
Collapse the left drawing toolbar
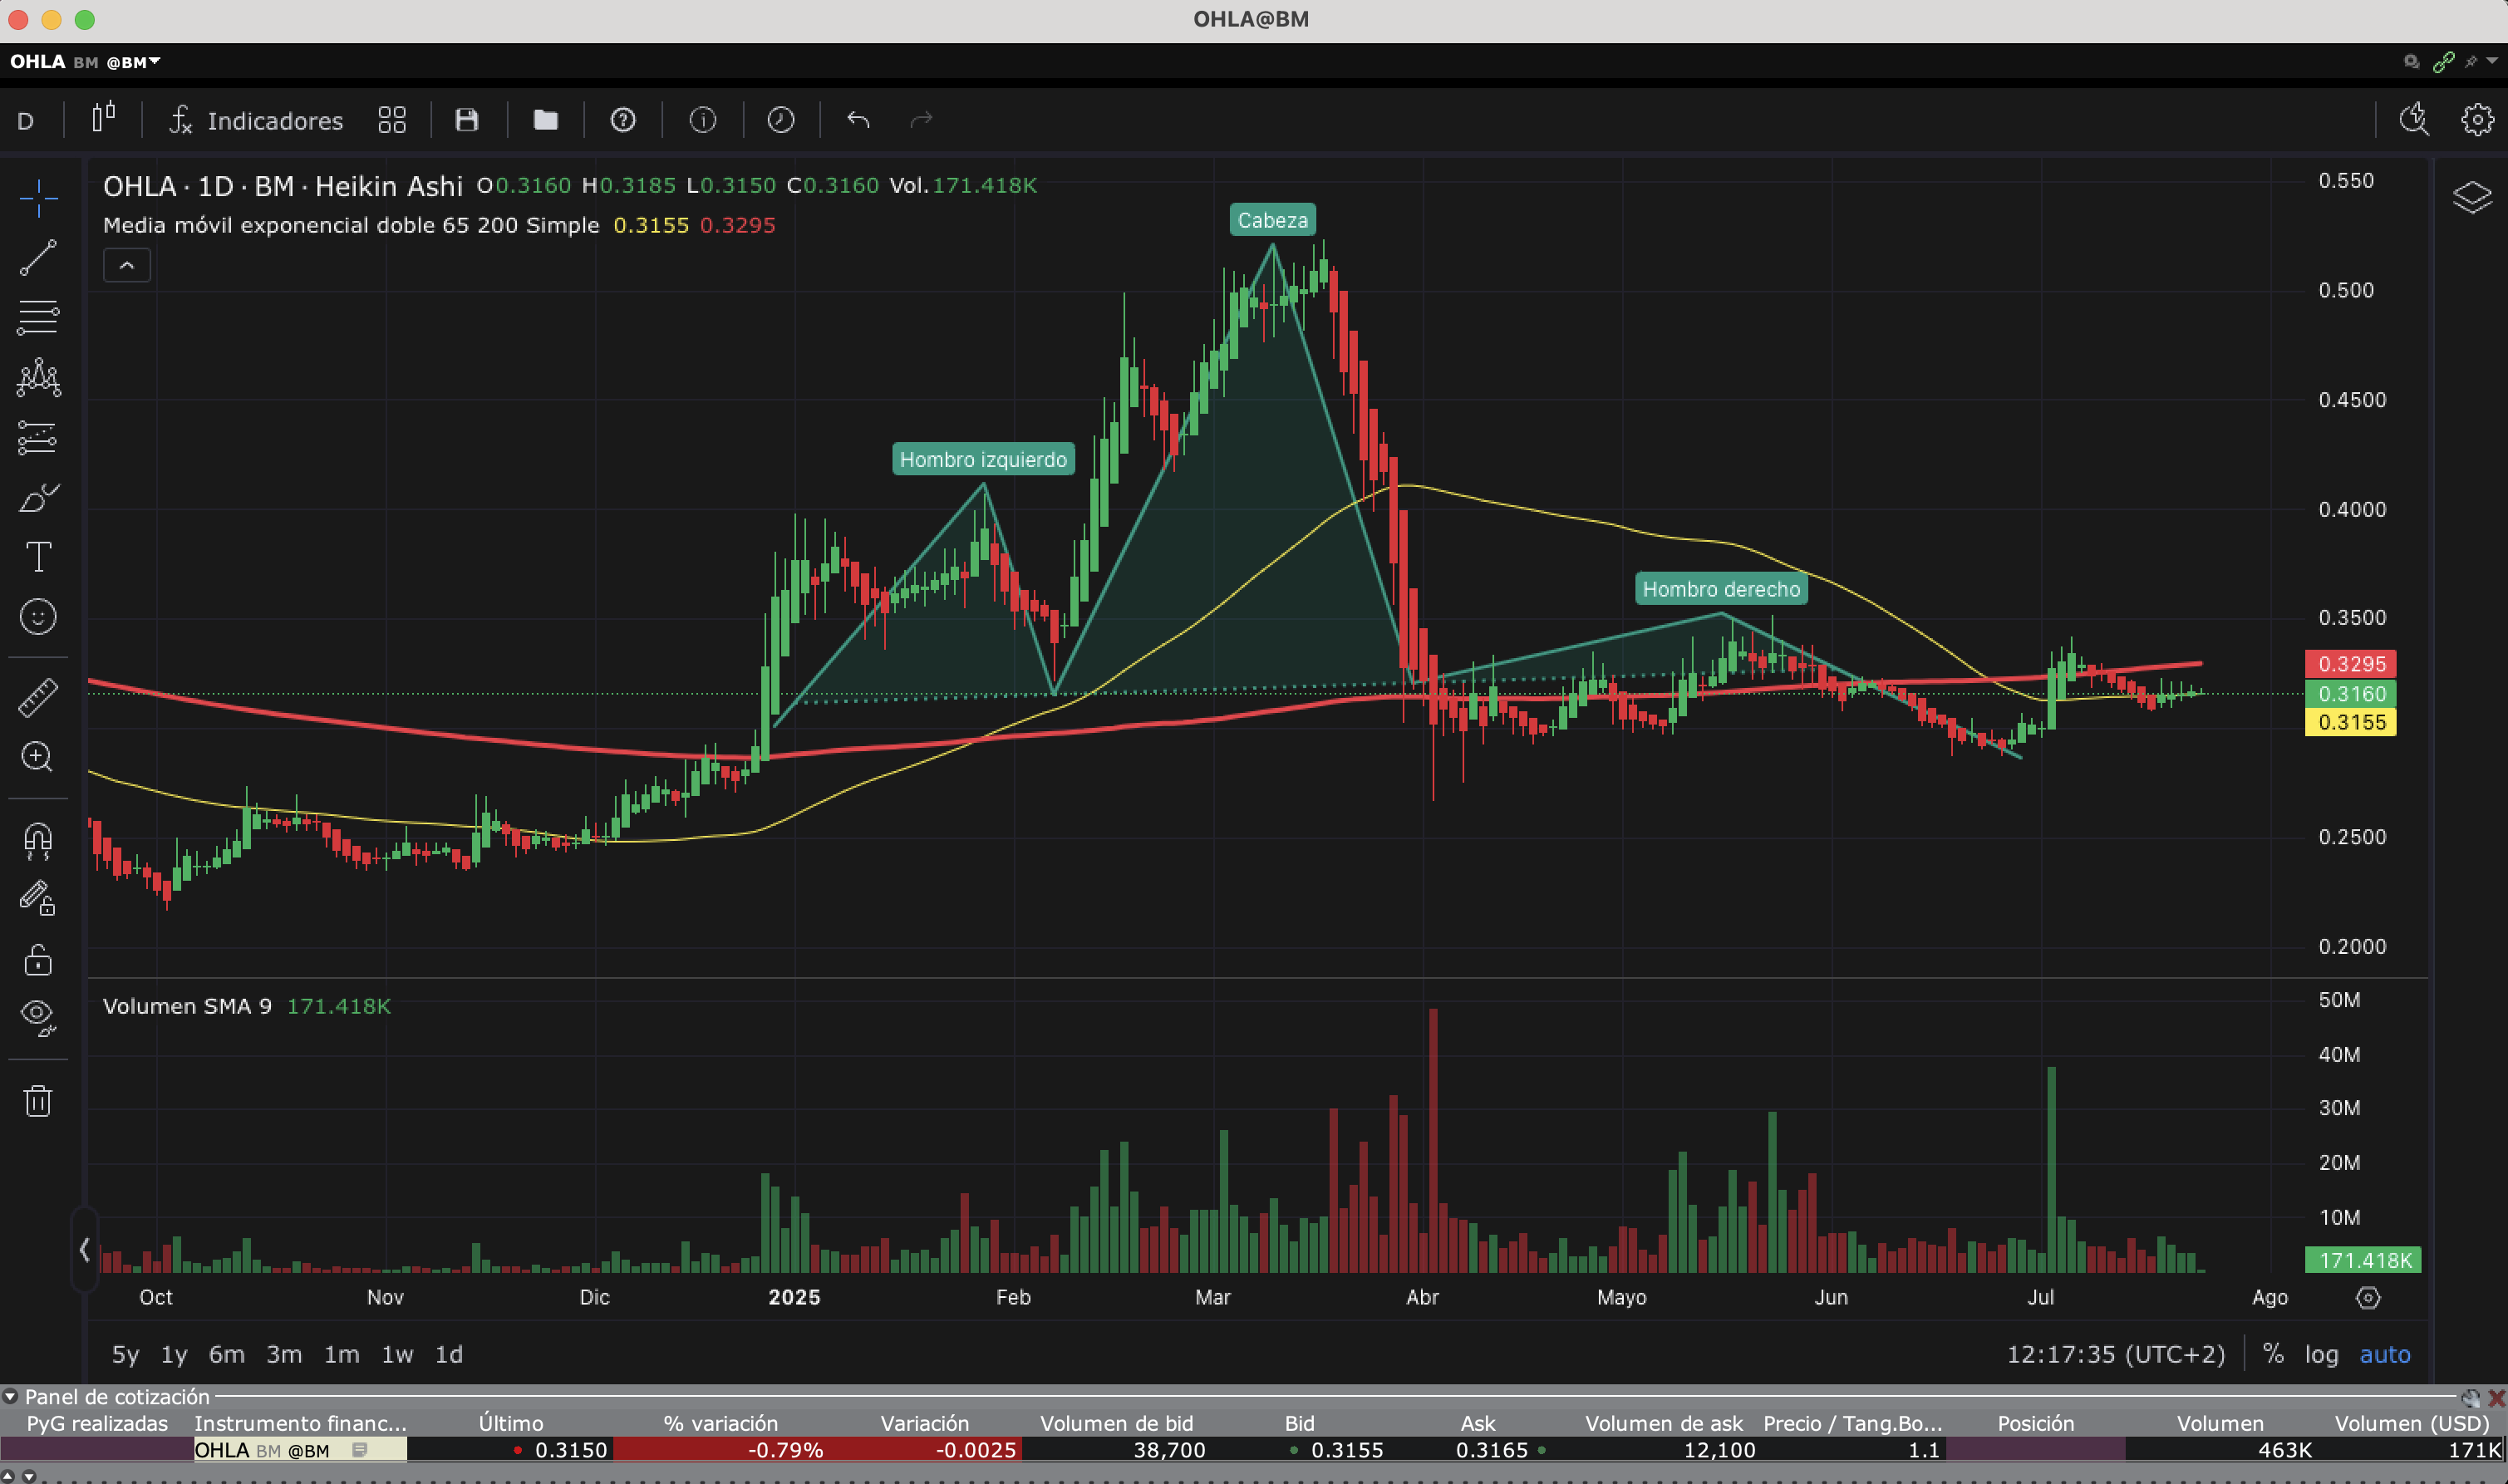[x=84, y=1250]
